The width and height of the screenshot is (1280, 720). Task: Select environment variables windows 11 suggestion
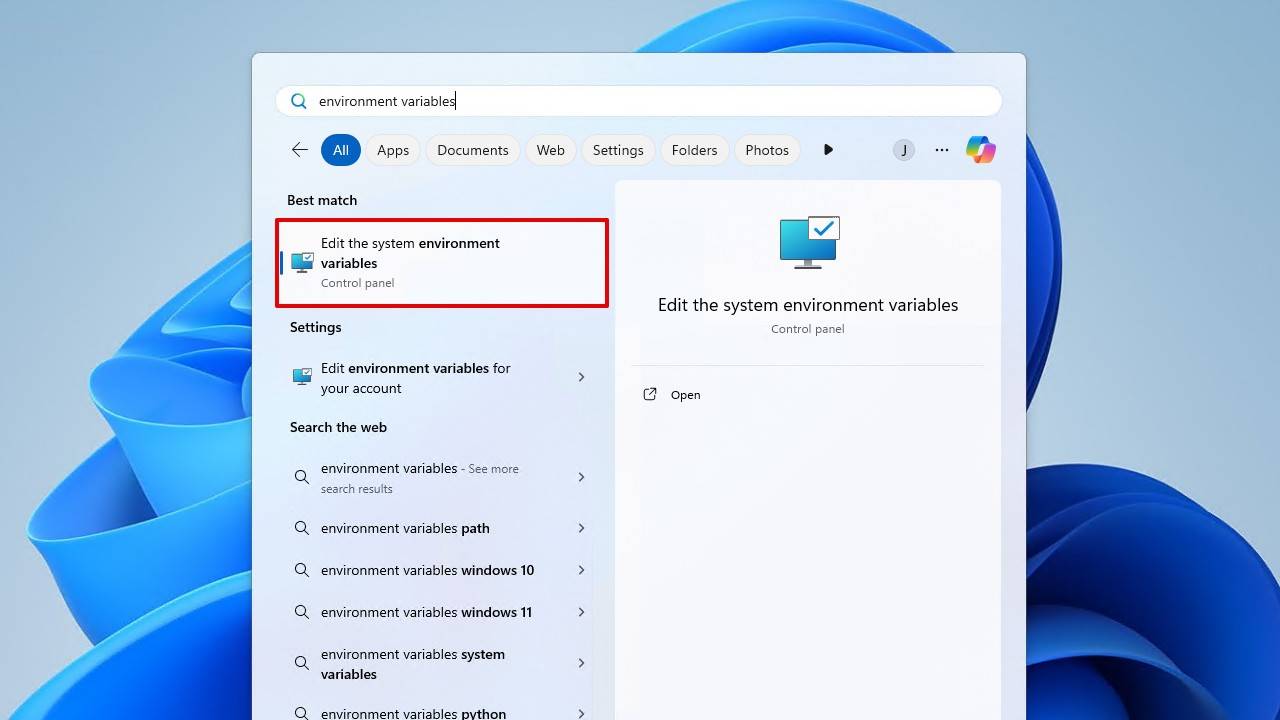pyautogui.click(x=440, y=612)
